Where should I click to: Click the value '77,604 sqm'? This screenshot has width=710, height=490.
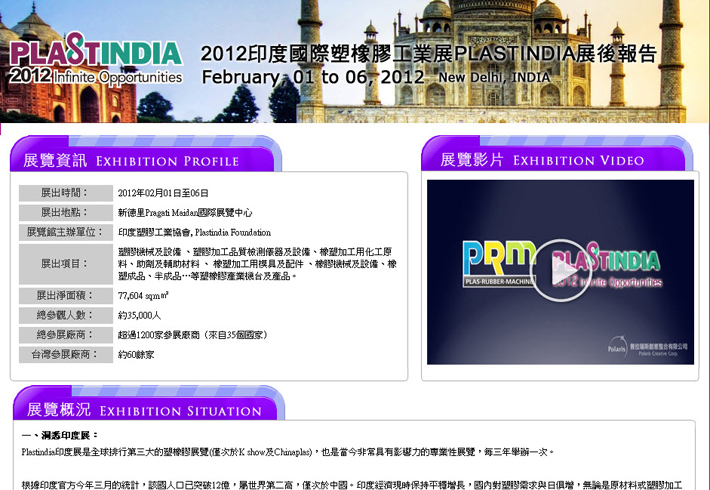pyautogui.click(x=143, y=296)
